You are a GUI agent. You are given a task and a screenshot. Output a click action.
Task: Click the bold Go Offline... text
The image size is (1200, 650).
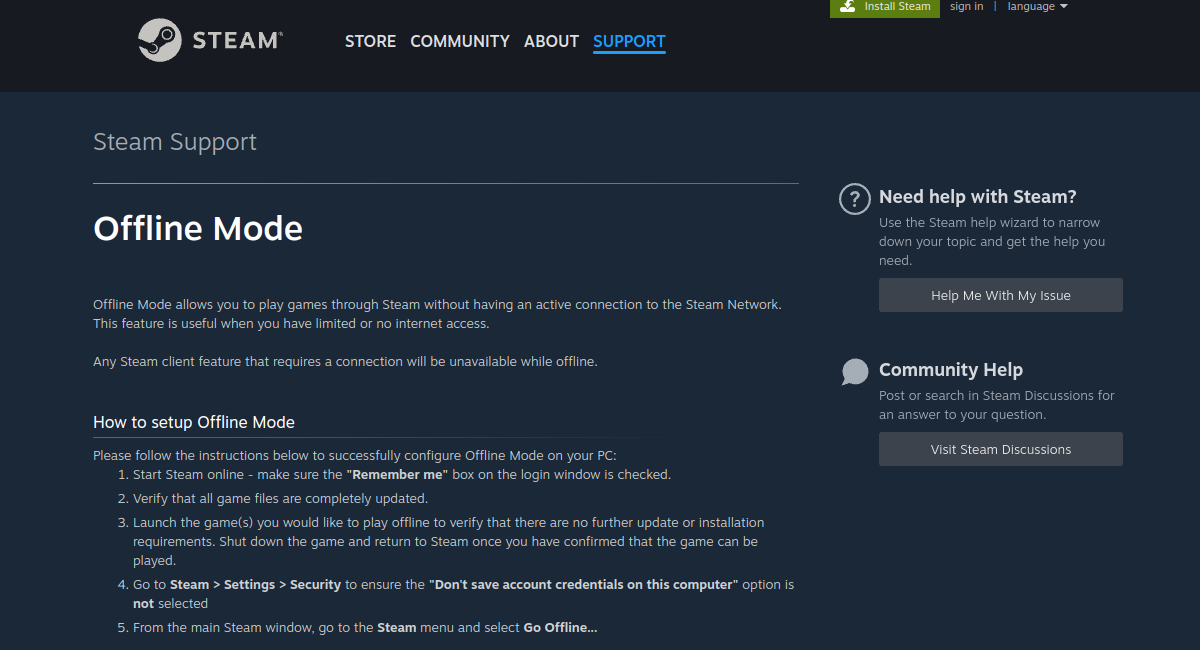[560, 628]
